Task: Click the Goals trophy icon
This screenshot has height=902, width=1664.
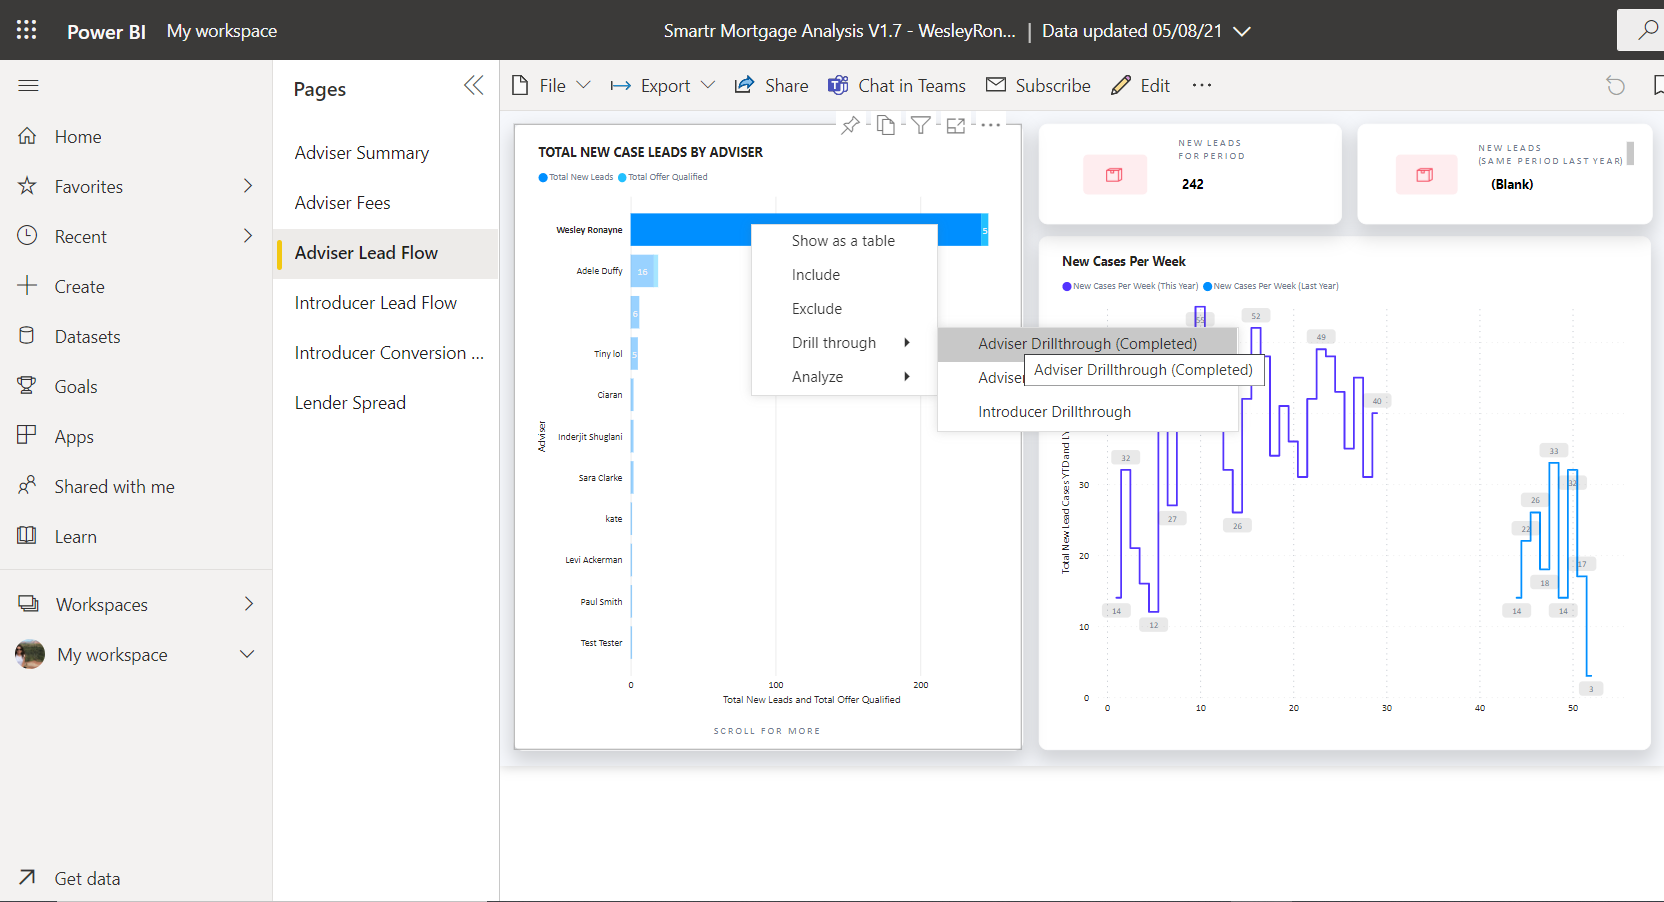Action: pos(27,386)
